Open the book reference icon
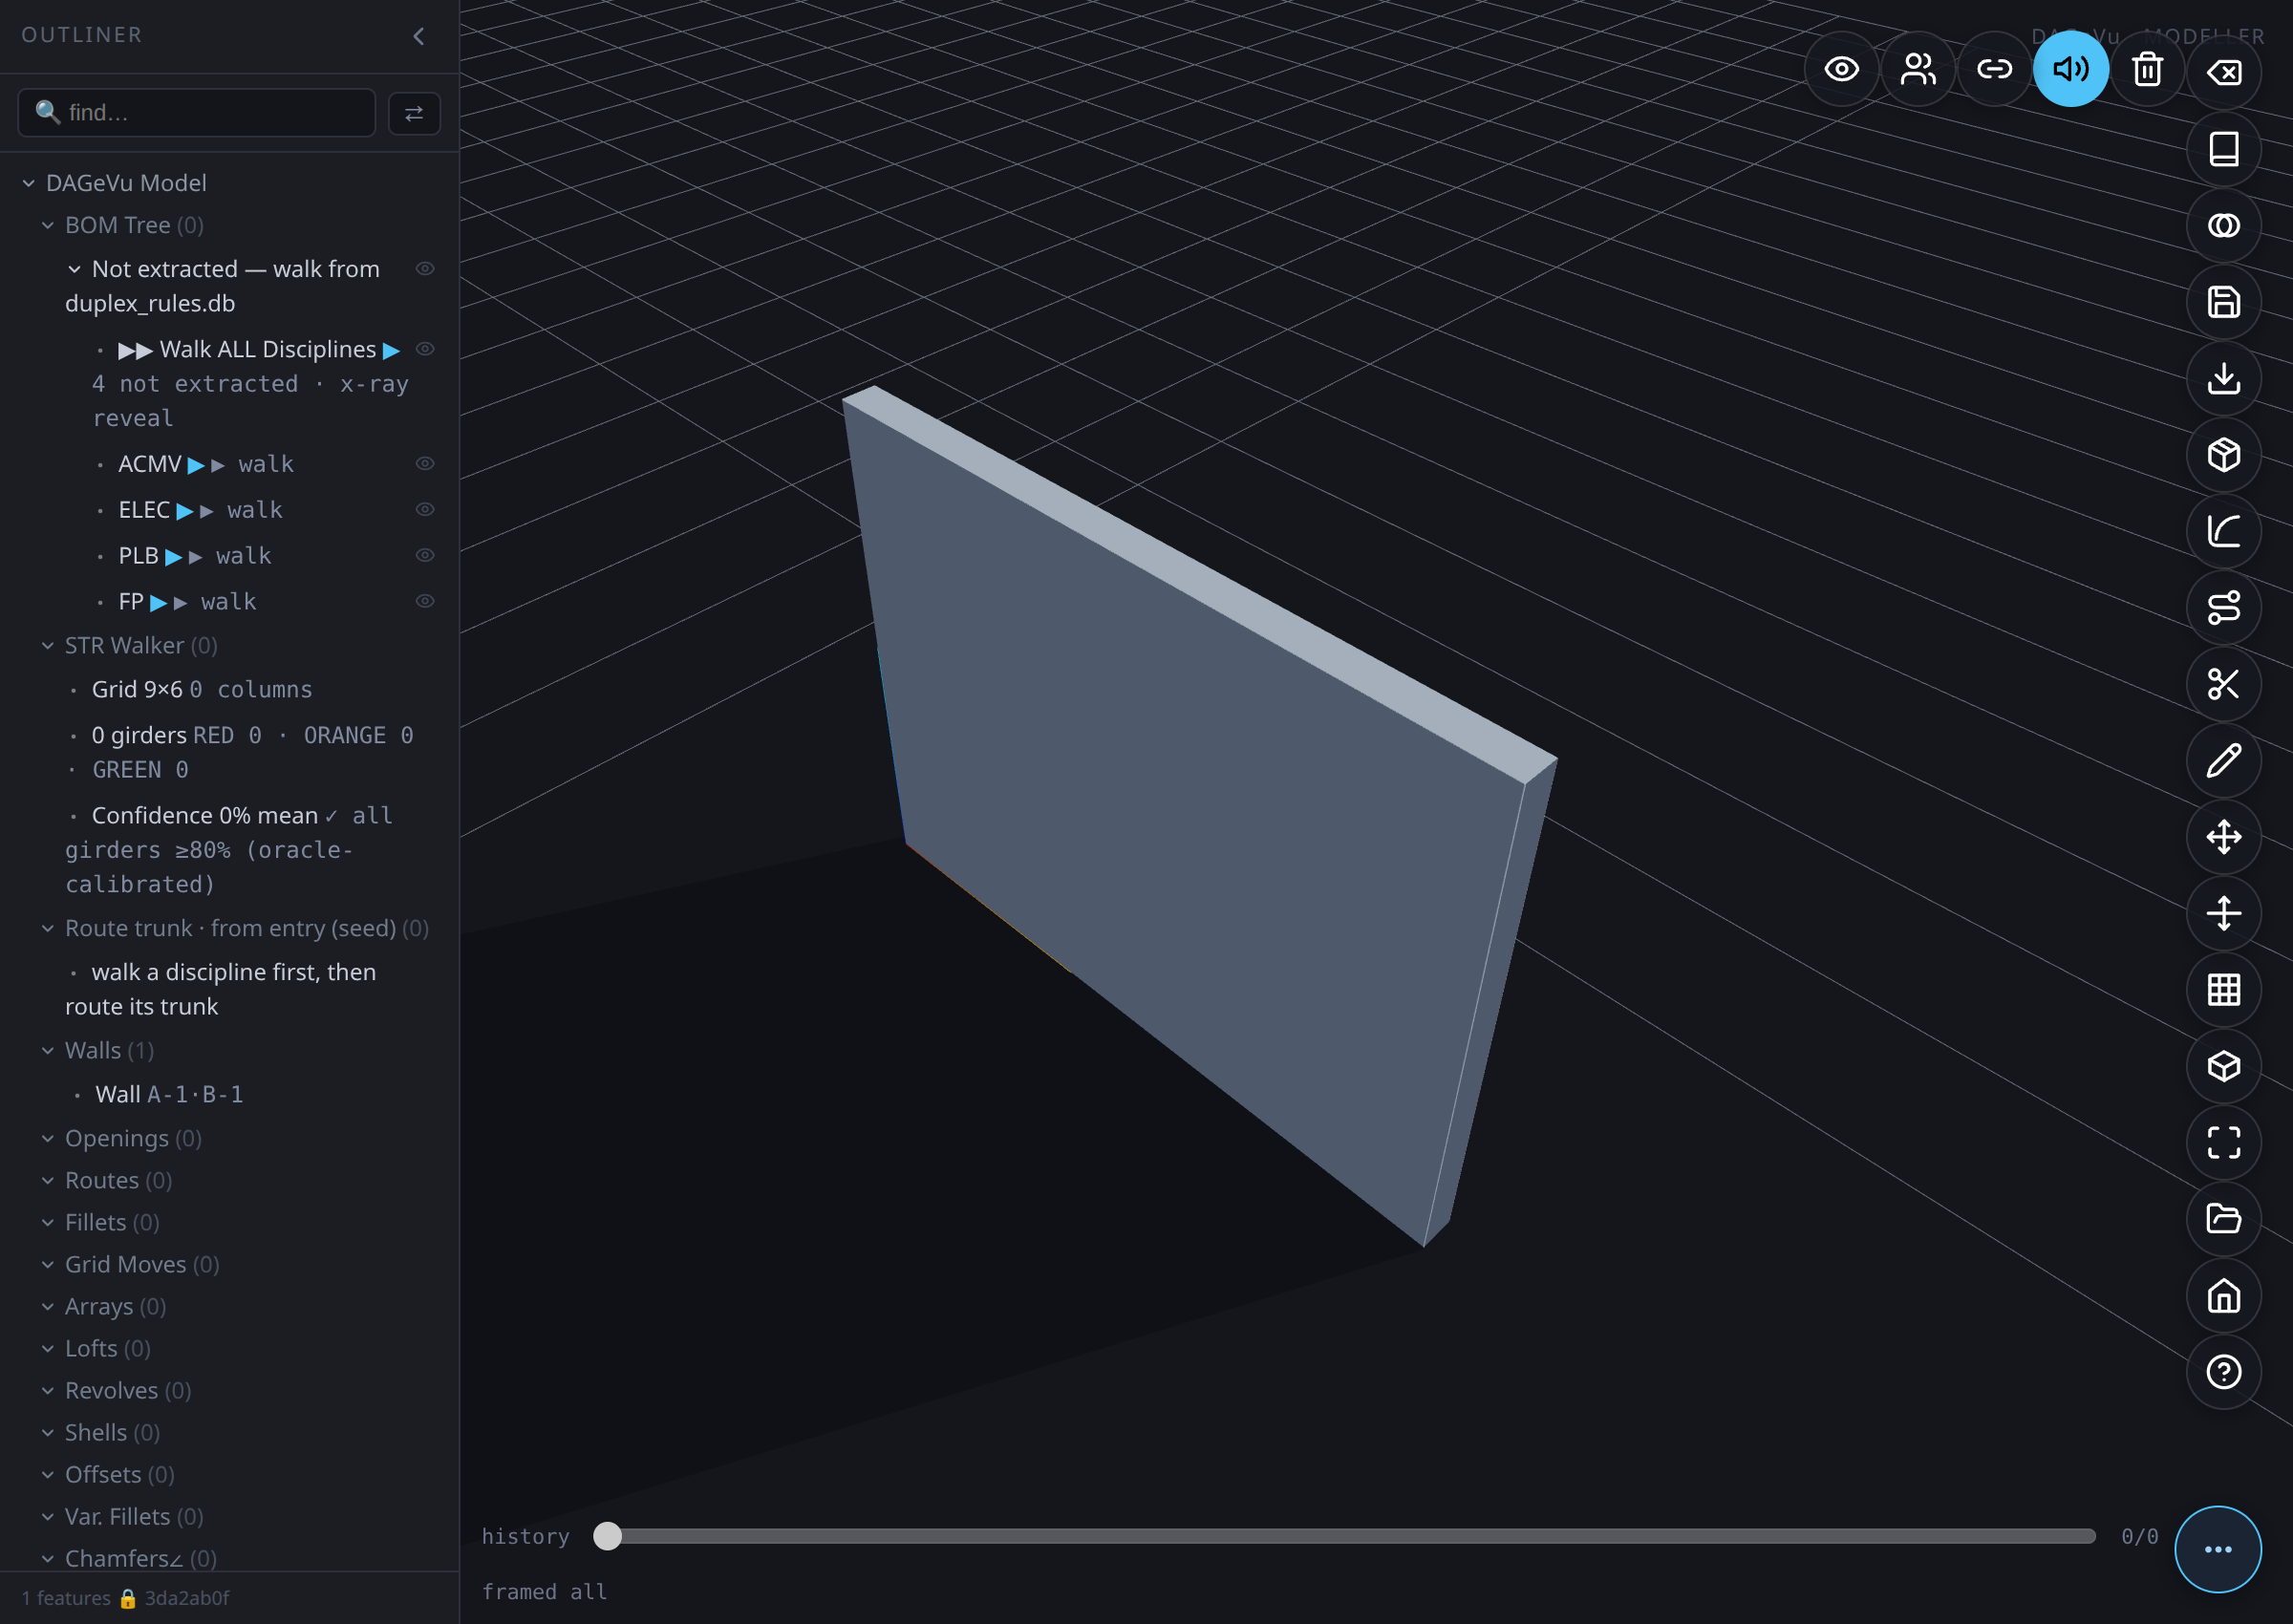 [x=2223, y=149]
